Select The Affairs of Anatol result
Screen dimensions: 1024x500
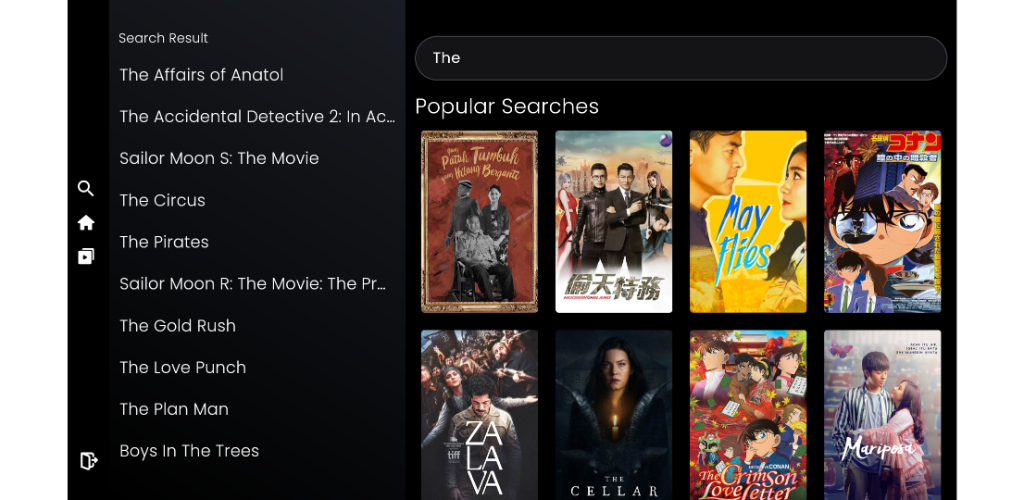point(201,75)
